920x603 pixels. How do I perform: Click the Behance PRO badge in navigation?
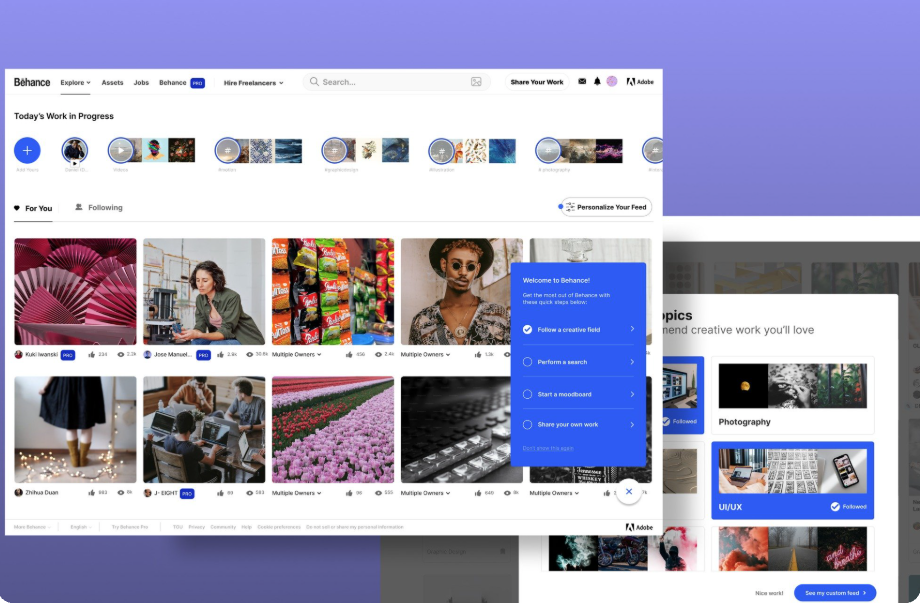pyautogui.click(x=198, y=83)
